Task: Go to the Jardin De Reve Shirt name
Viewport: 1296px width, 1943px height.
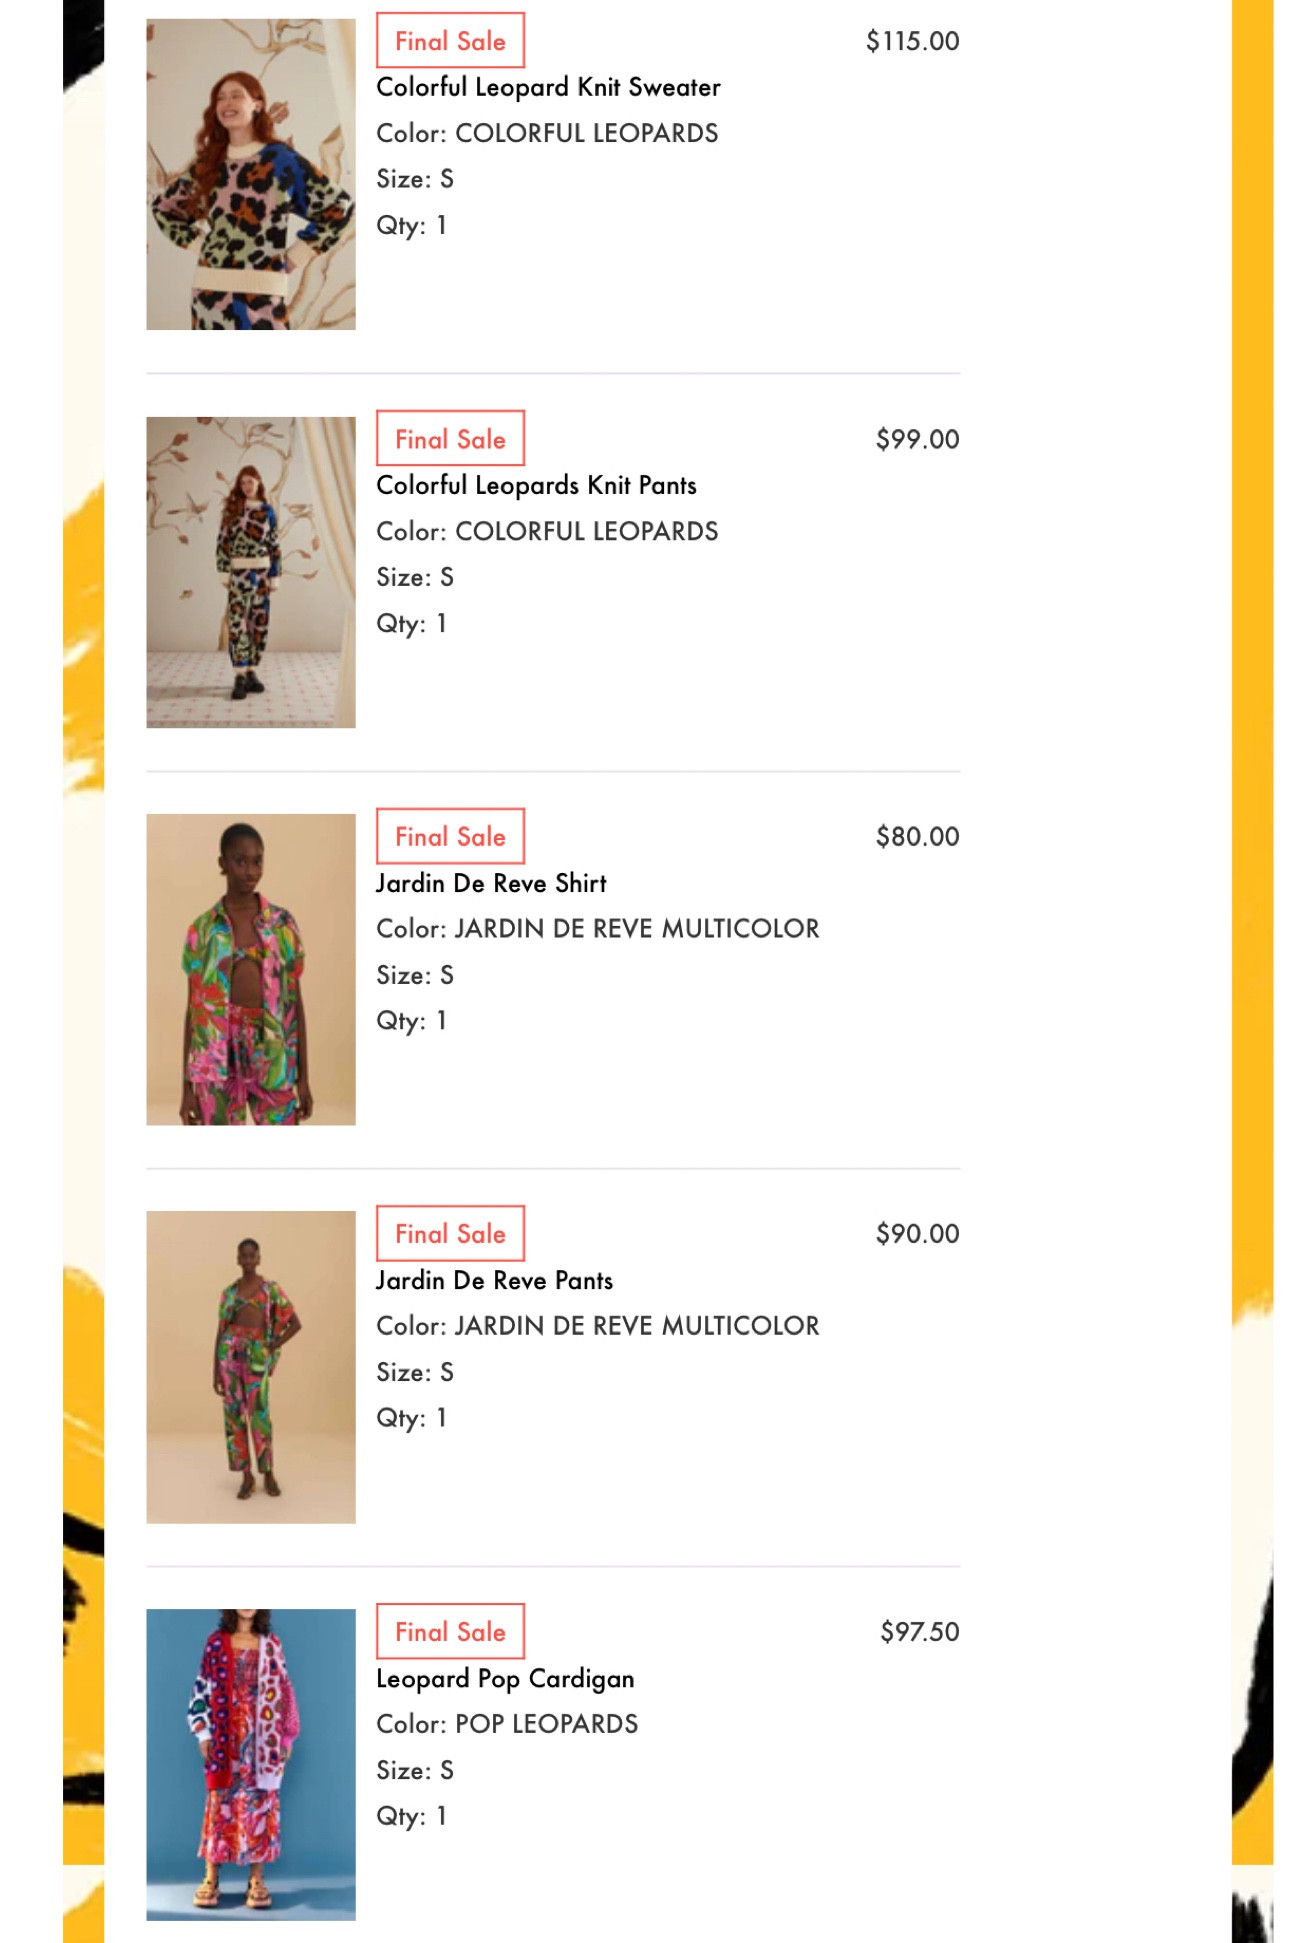Action: click(491, 883)
